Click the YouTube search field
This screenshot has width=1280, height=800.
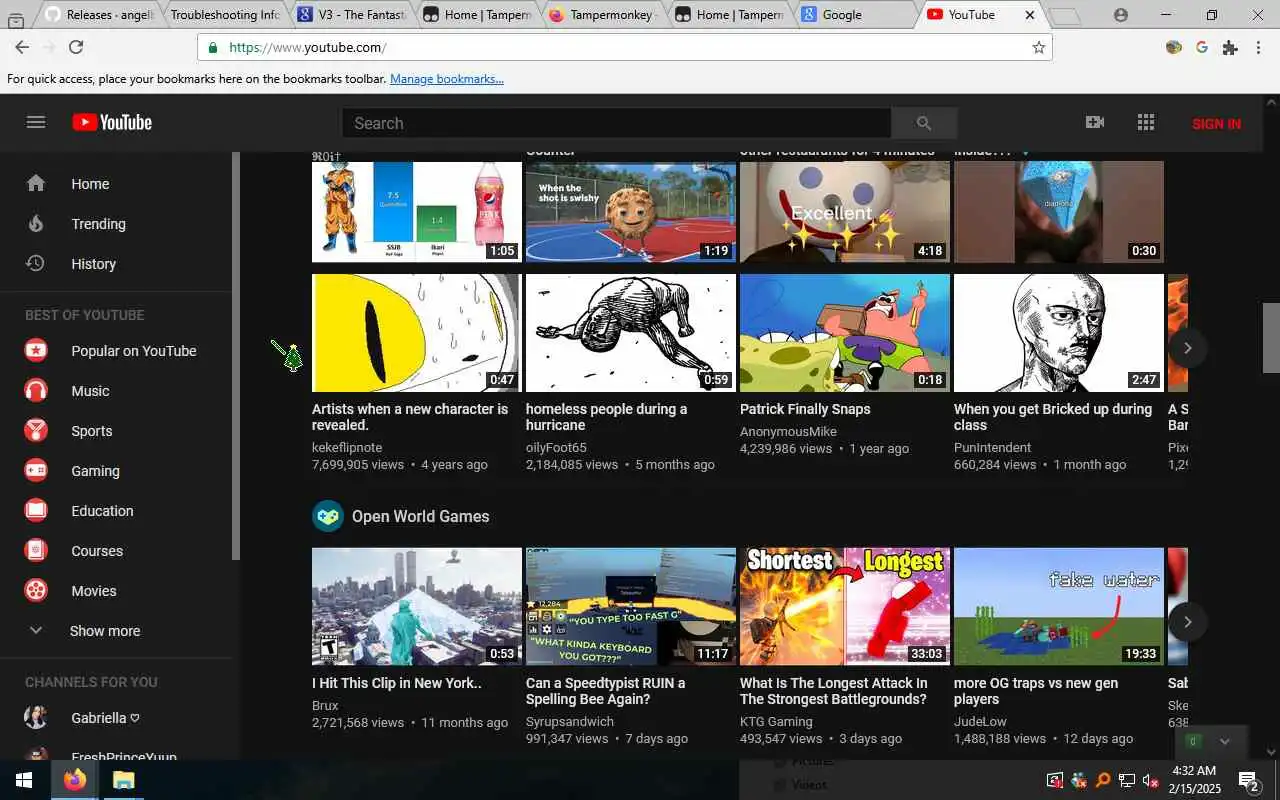click(617, 123)
